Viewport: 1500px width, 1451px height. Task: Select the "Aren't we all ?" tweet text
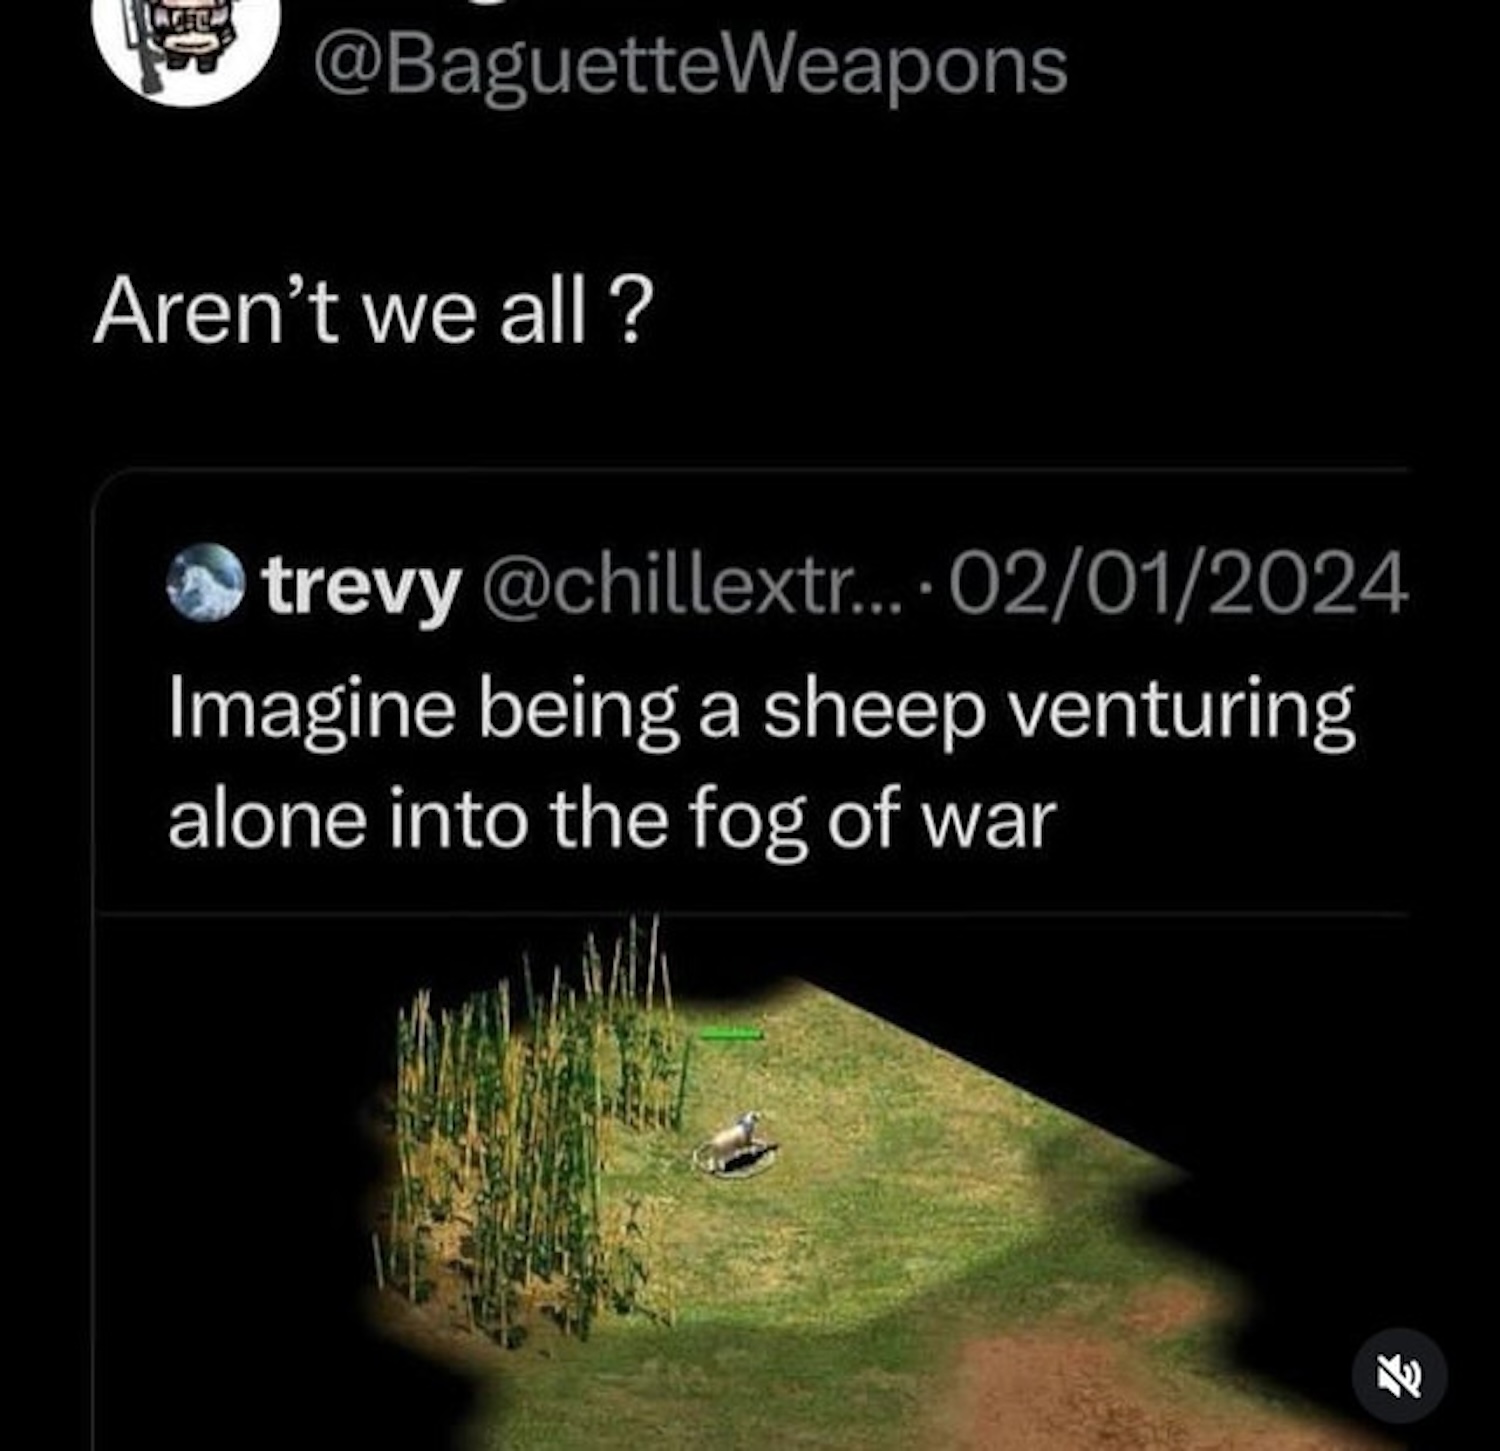coord(373,311)
